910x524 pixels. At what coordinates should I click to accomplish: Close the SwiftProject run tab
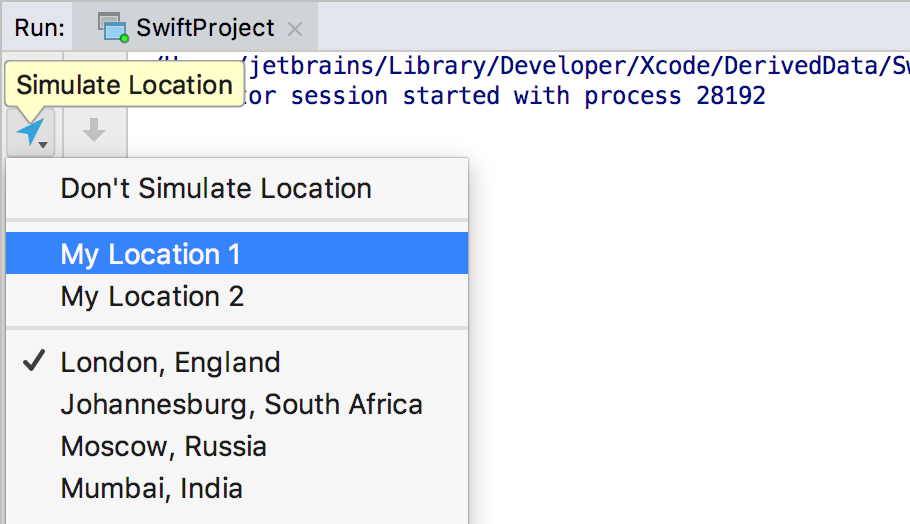[x=295, y=28]
